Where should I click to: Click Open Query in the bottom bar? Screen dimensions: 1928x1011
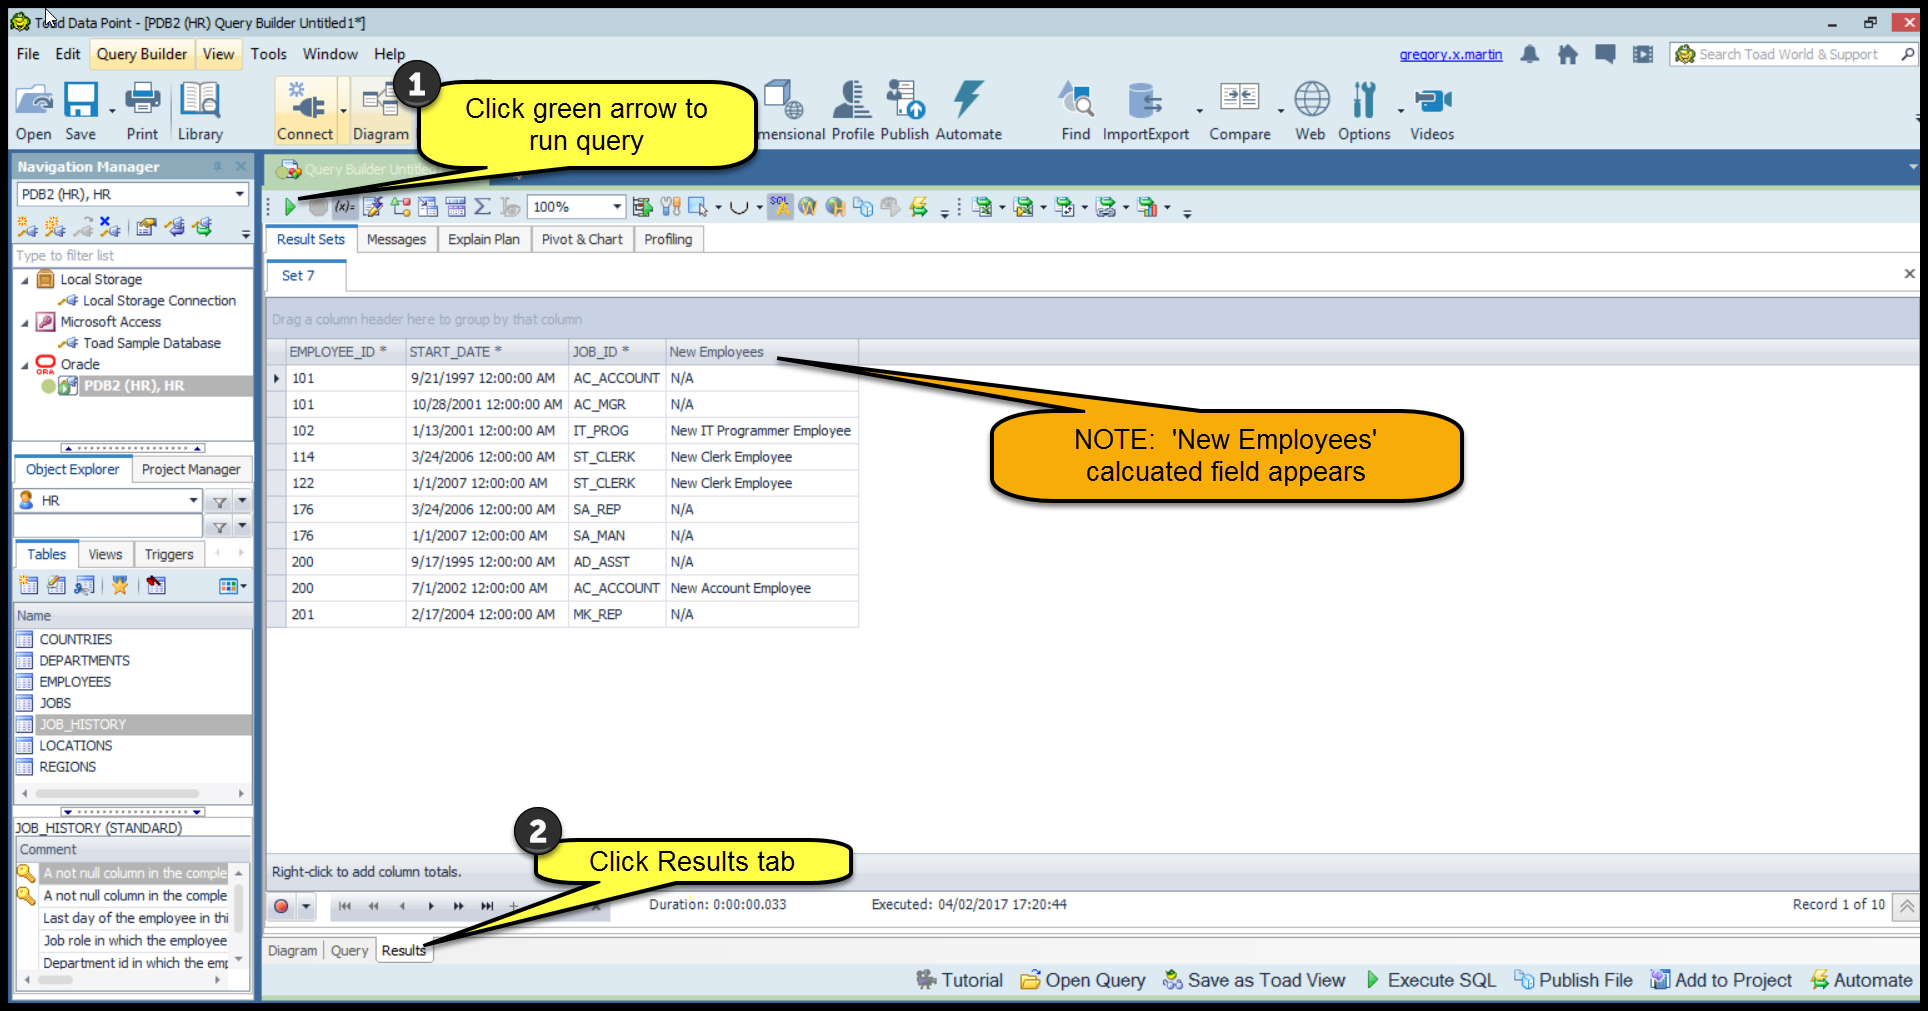click(x=1083, y=980)
